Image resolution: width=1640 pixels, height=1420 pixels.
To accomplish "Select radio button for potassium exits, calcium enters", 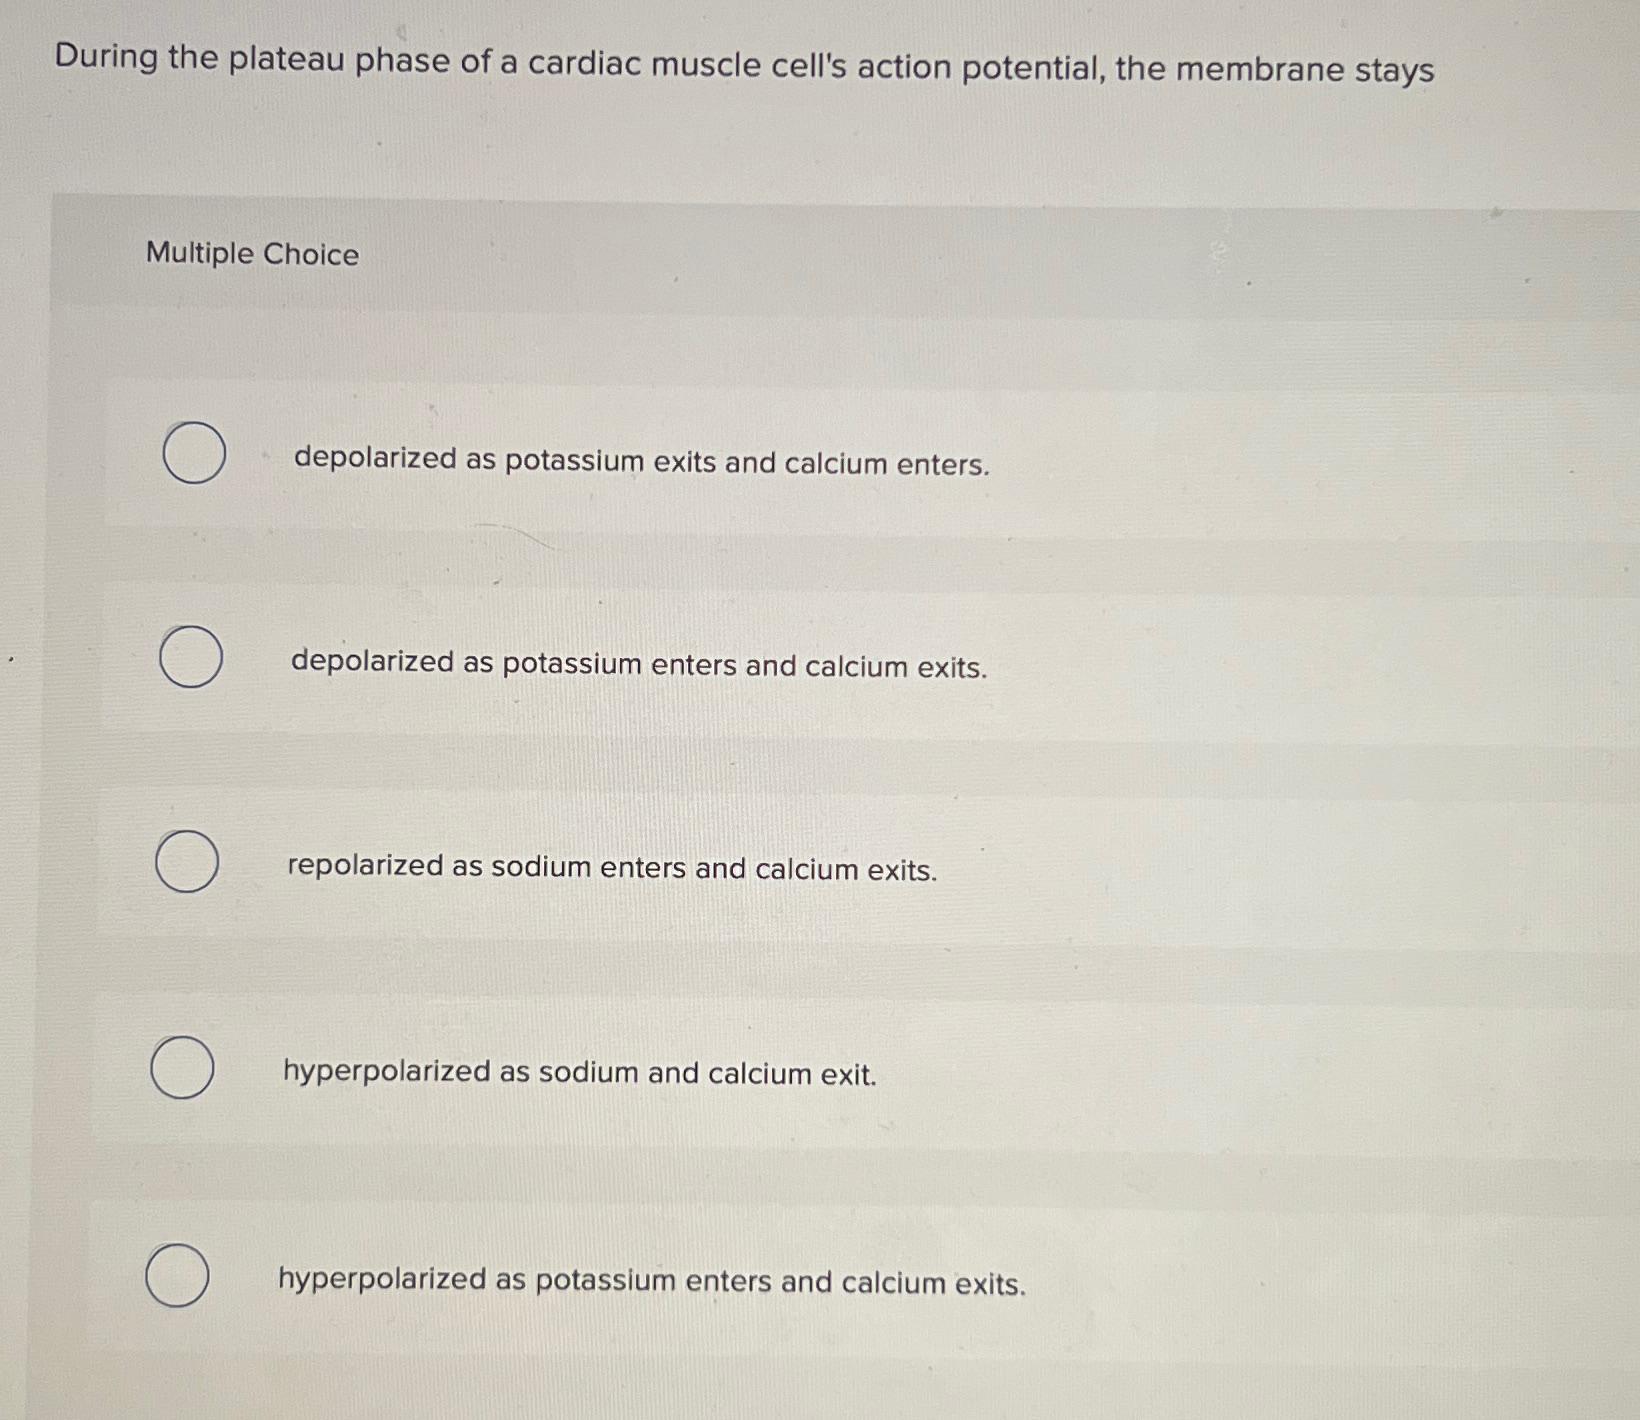I will (194, 453).
